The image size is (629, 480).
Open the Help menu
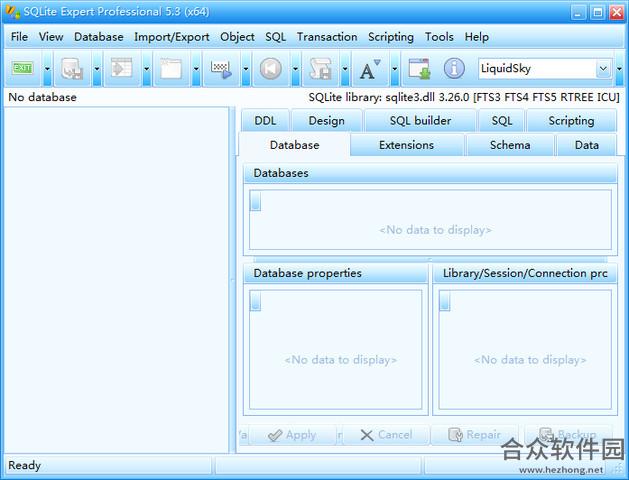click(477, 37)
